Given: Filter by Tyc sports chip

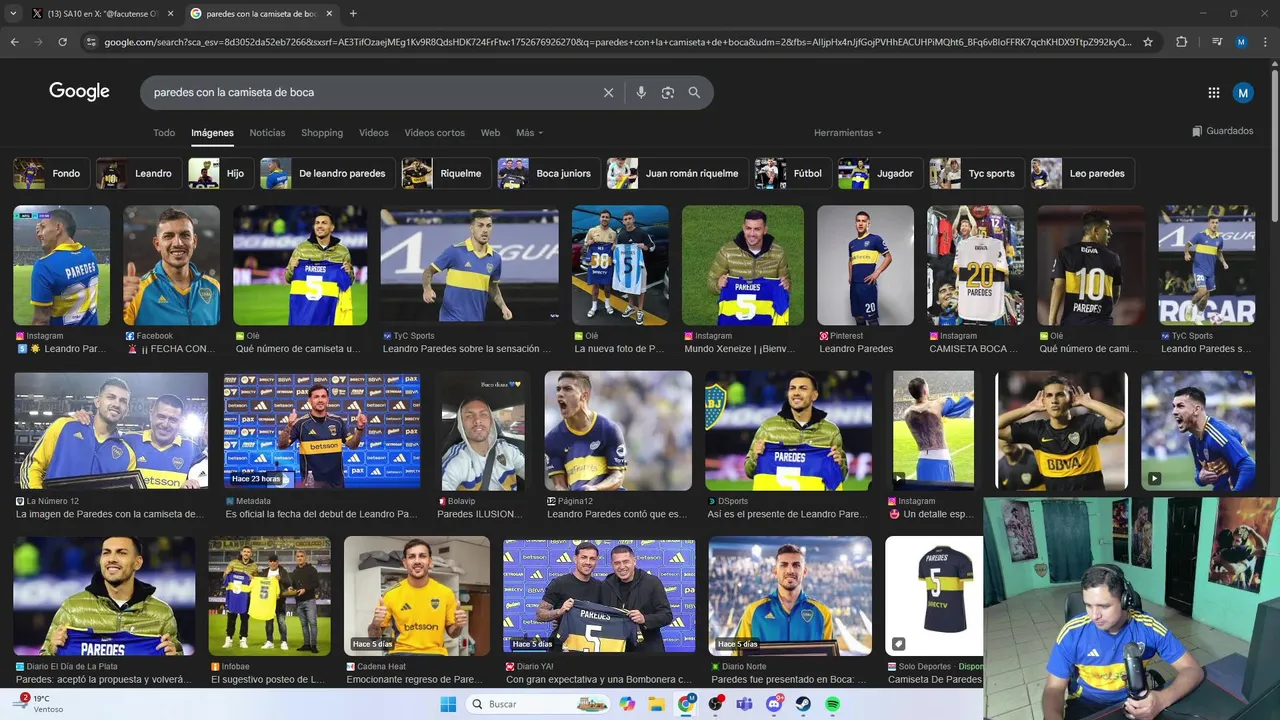Looking at the screenshot, I should (x=976, y=173).
